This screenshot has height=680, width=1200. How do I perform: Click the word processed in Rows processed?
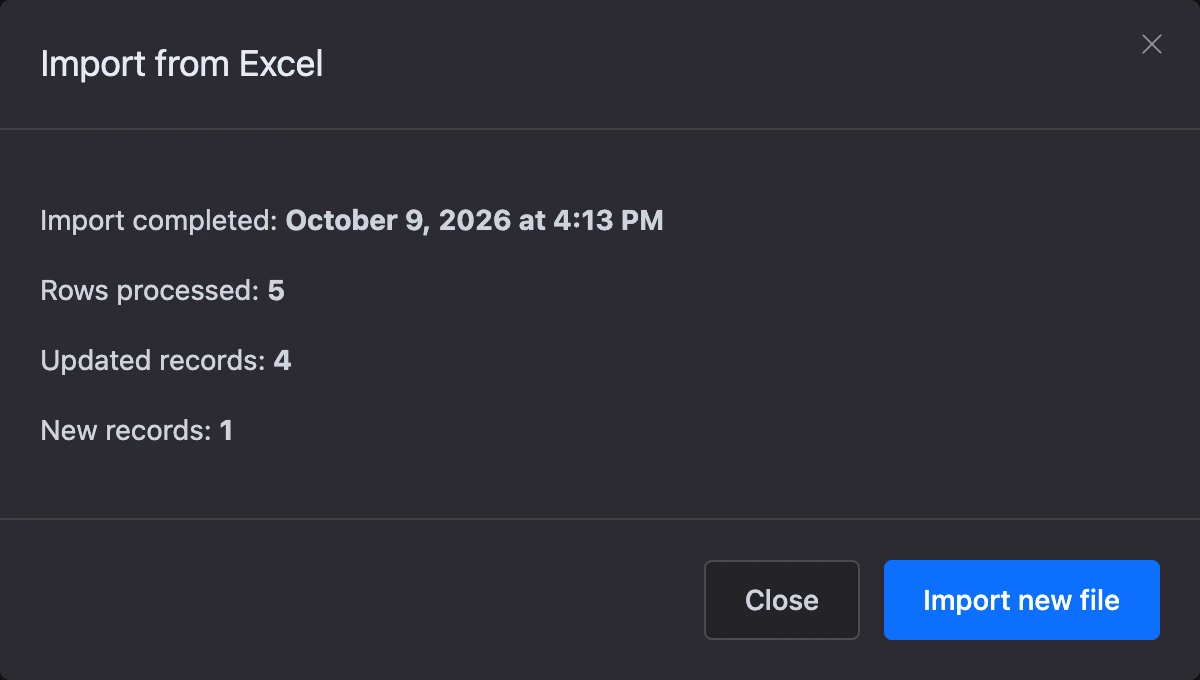tap(188, 292)
